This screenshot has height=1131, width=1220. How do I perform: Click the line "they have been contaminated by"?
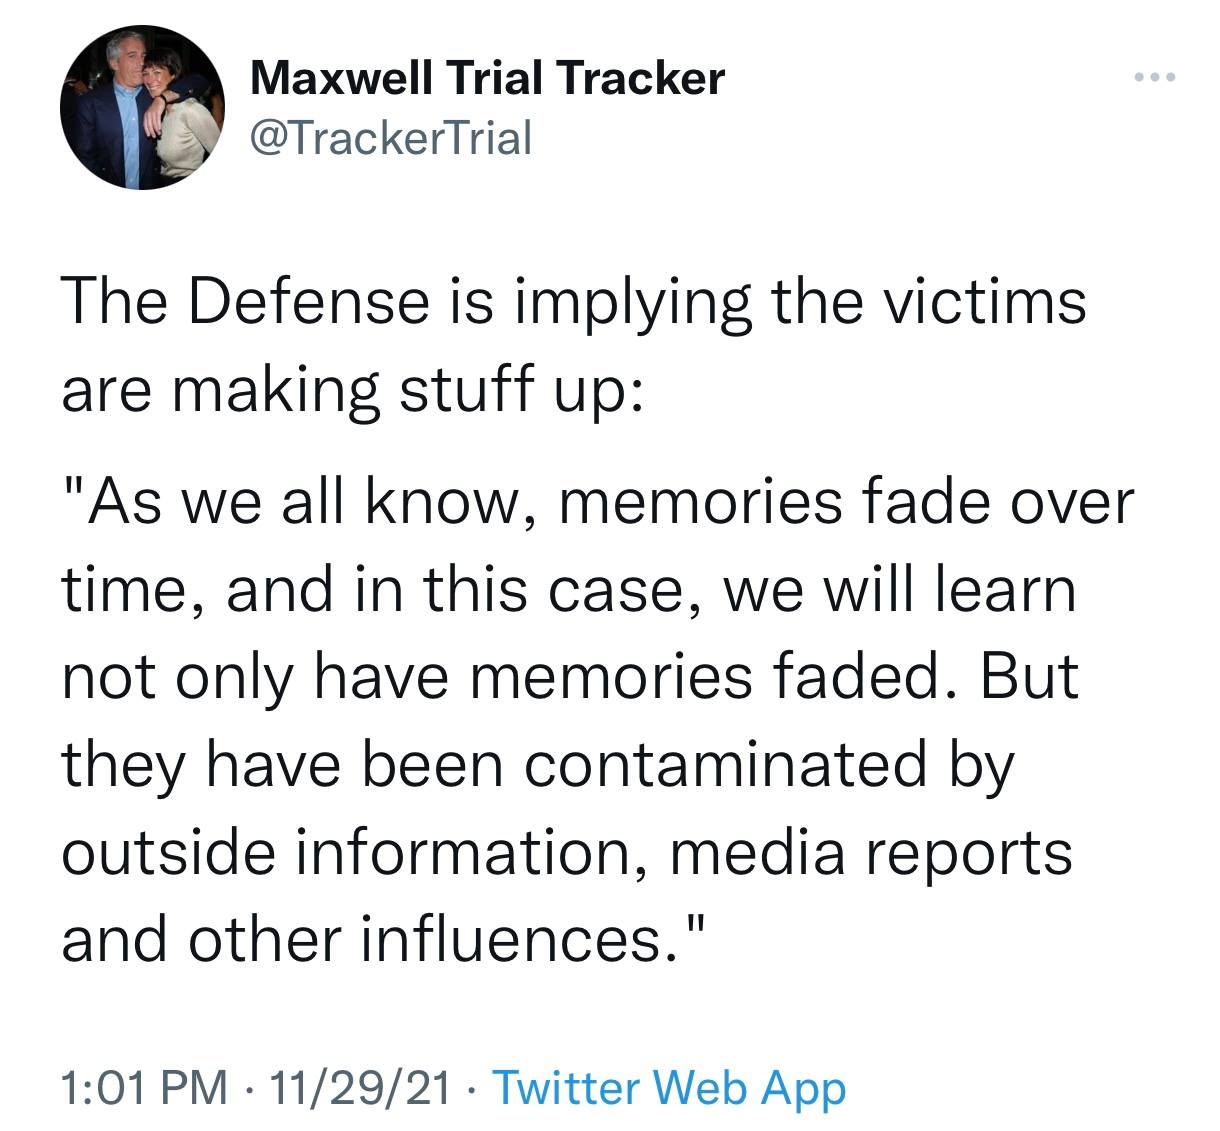[x=538, y=765]
